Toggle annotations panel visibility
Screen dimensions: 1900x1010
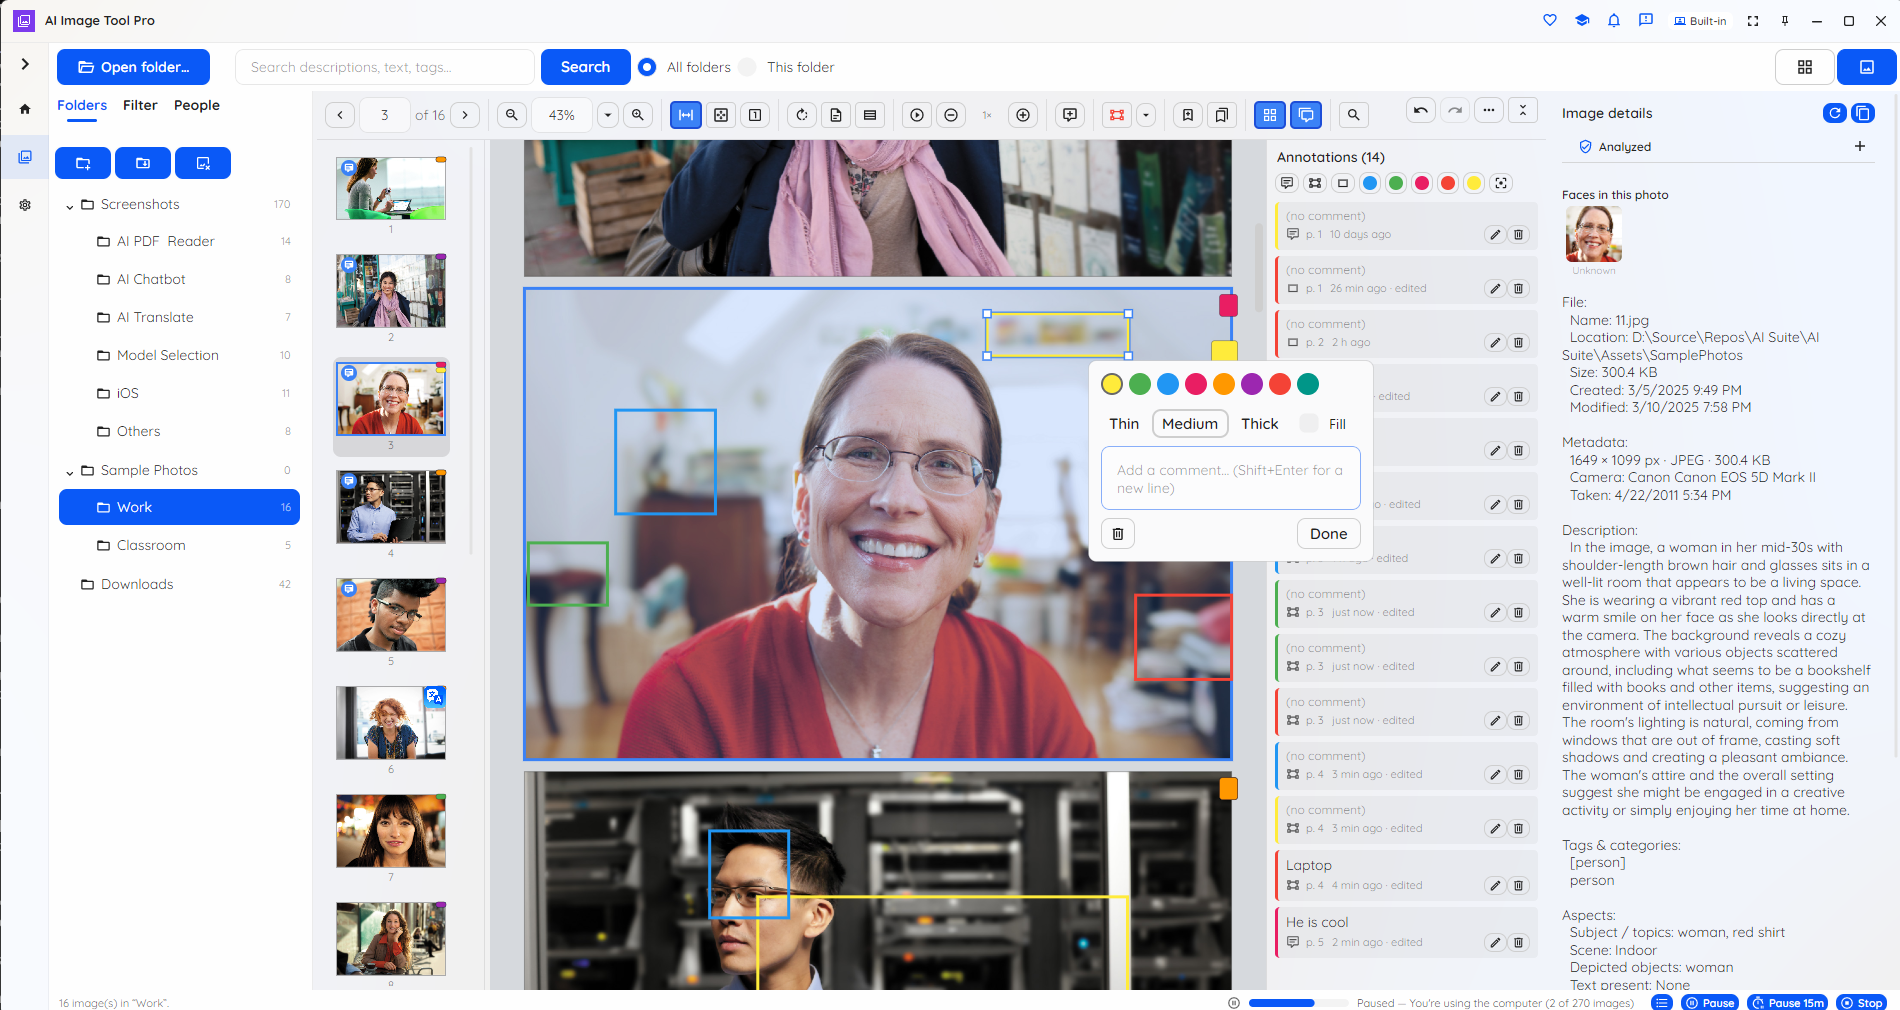click(1306, 115)
